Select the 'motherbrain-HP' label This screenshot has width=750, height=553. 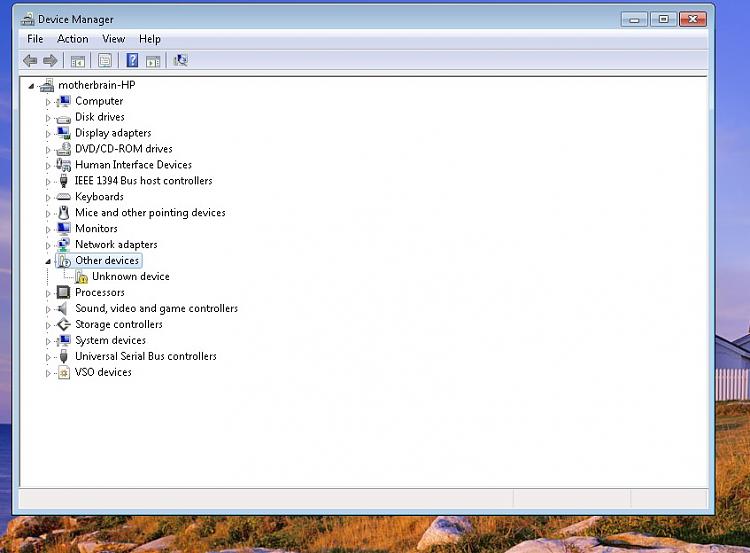click(97, 85)
